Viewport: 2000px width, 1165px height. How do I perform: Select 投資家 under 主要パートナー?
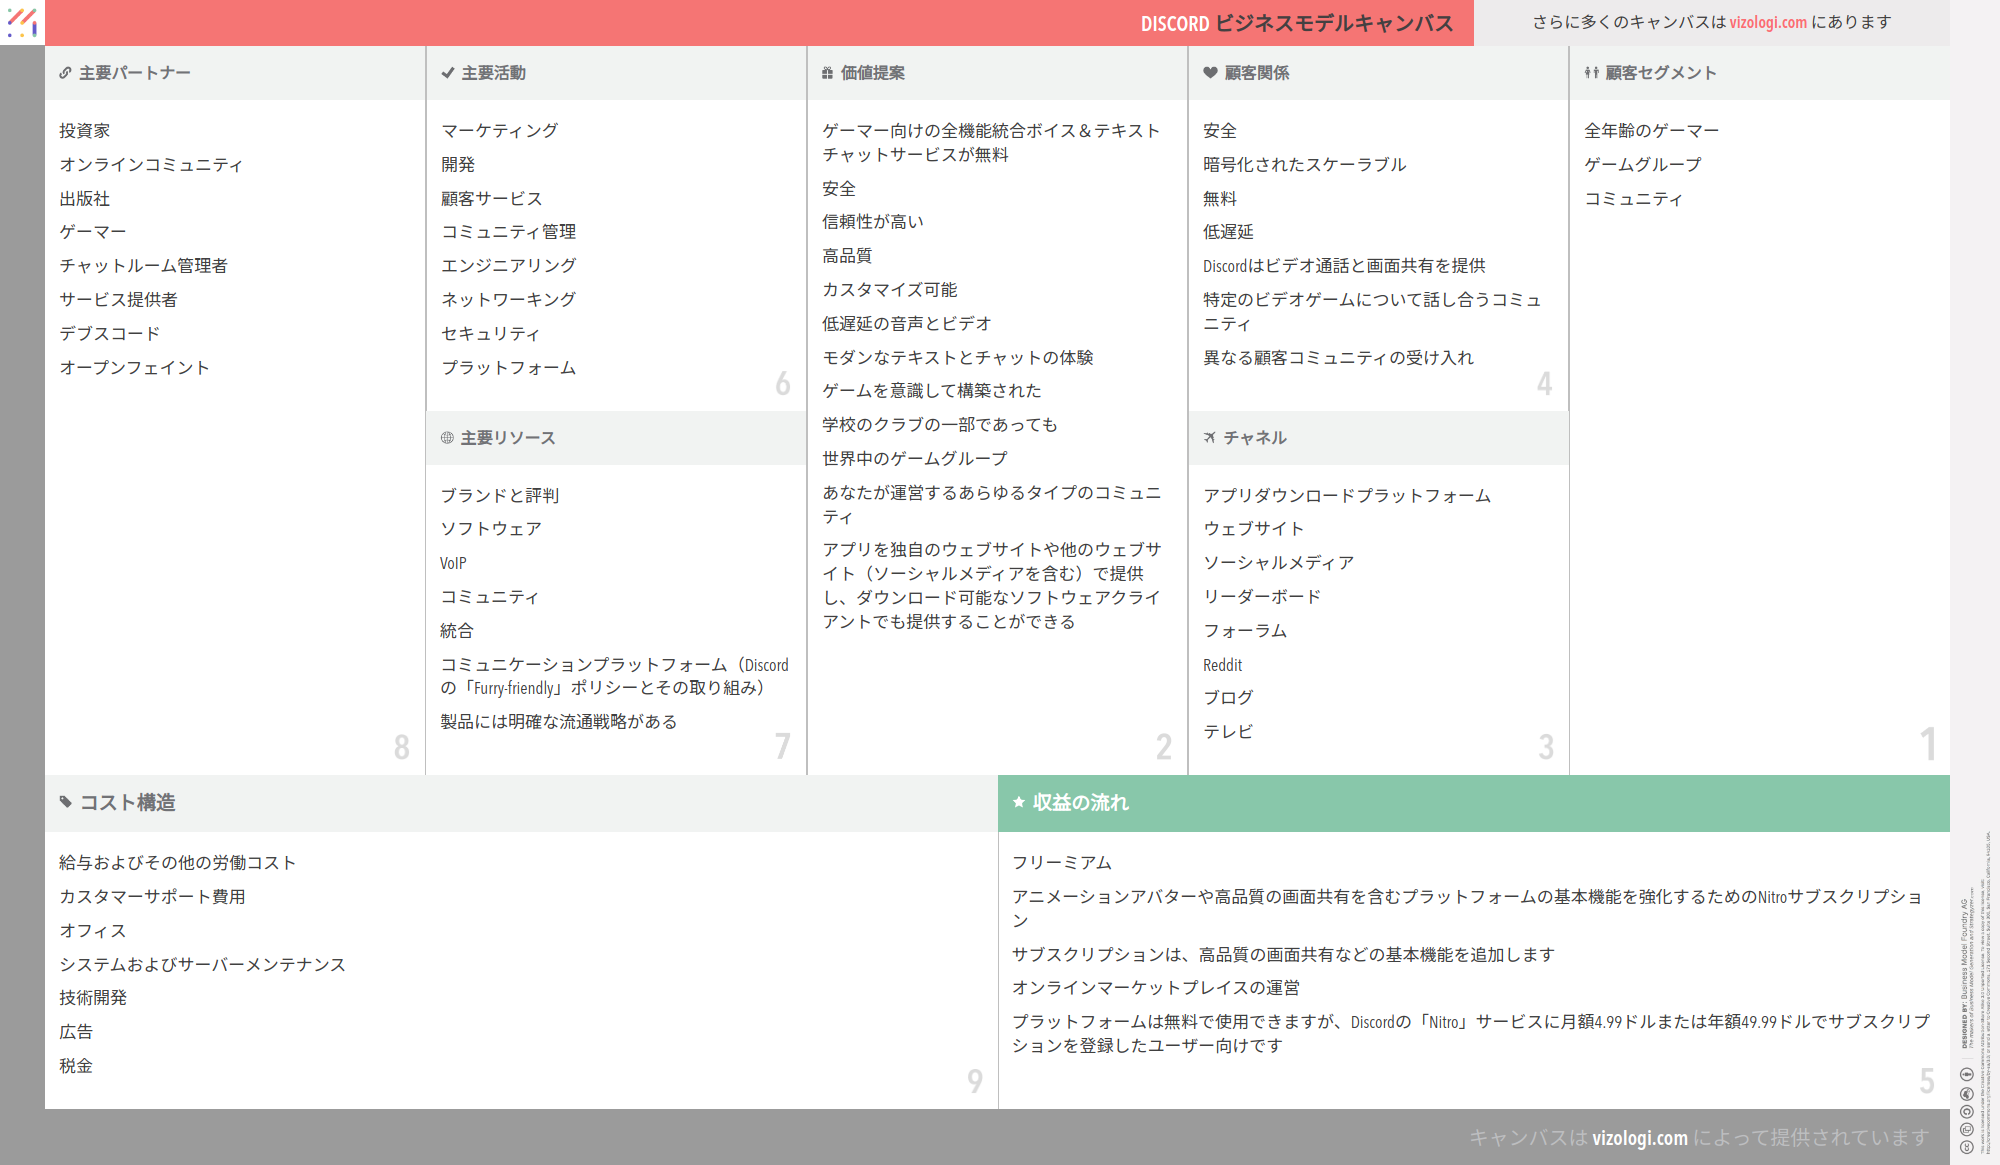pyautogui.click(x=86, y=129)
